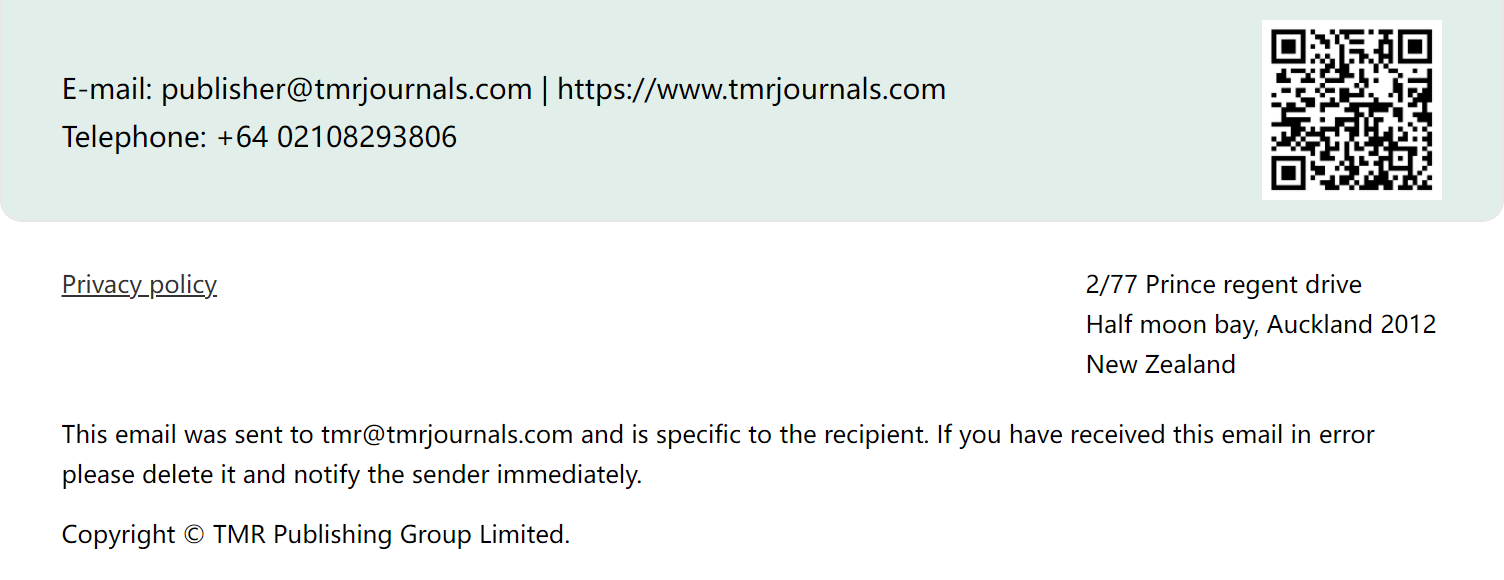
Task: Click the QR code's bottom-left corner square
Action: point(1291,171)
